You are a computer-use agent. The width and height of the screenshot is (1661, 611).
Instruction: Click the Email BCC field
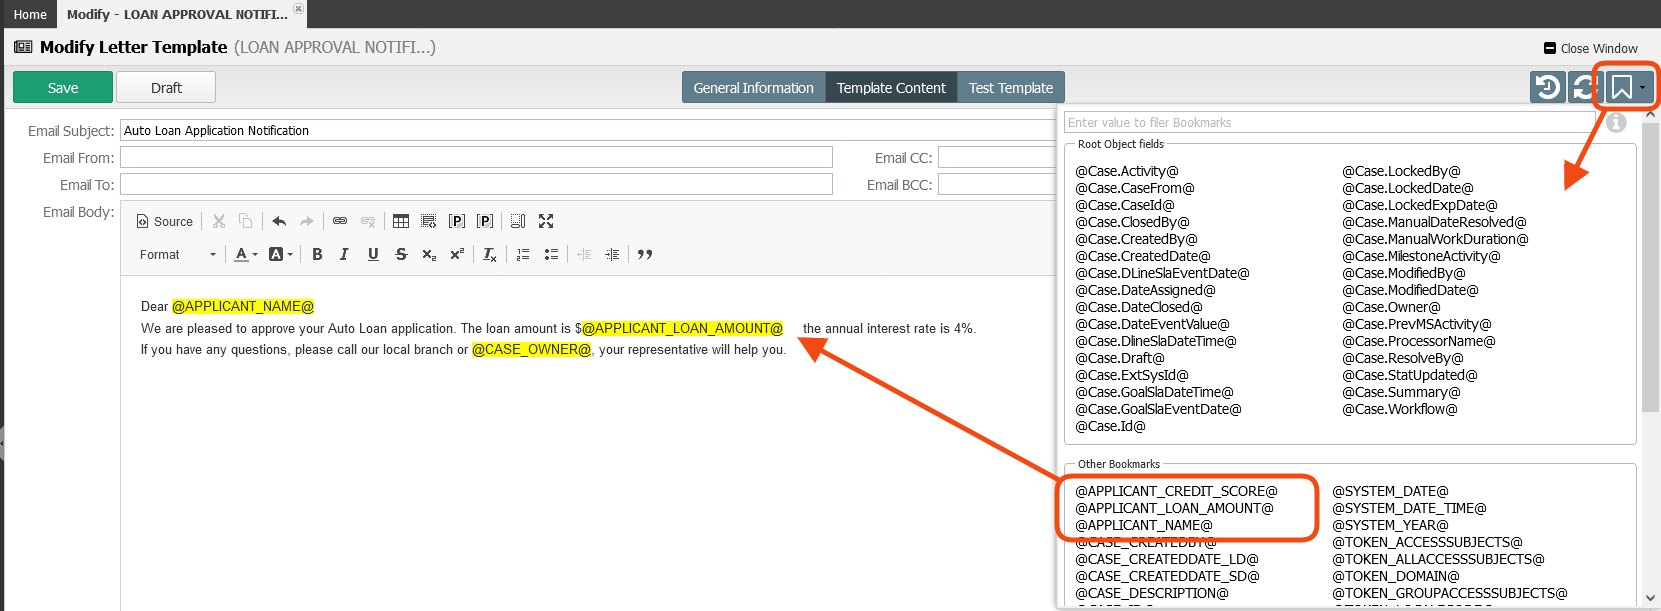[x=997, y=184]
